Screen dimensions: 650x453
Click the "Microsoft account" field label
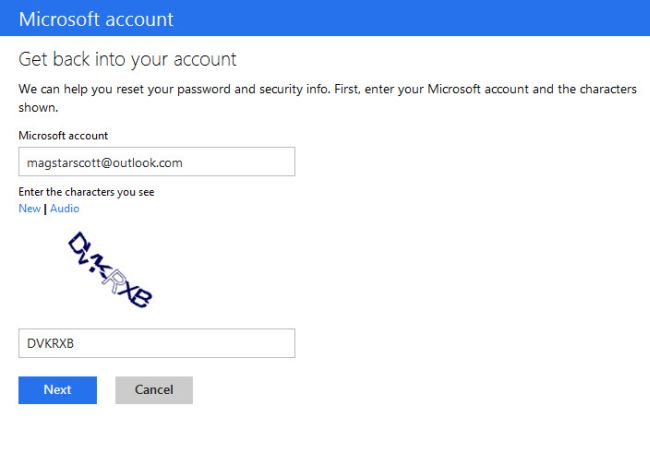click(63, 135)
